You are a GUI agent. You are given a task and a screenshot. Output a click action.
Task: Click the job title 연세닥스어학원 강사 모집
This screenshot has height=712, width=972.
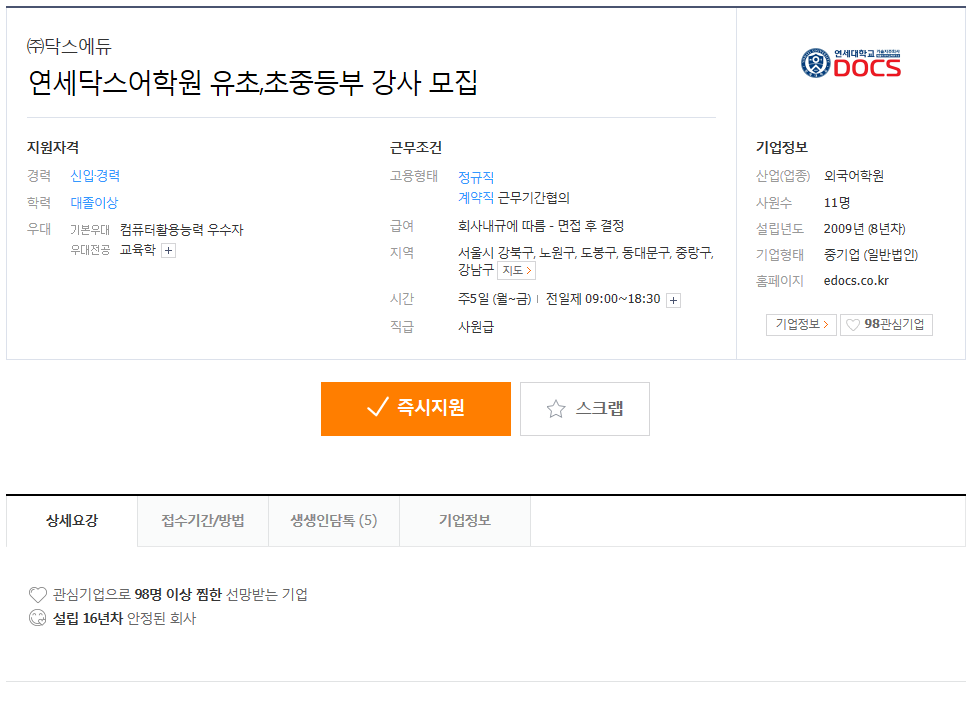point(253,82)
